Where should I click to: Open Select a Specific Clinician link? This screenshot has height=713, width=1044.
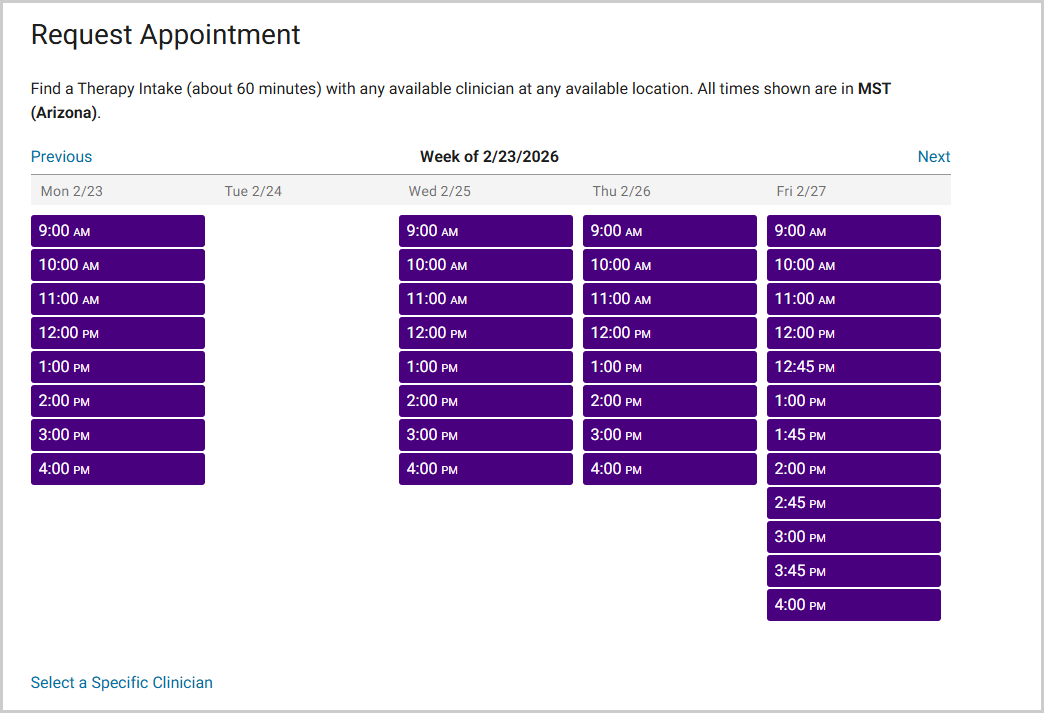122,682
